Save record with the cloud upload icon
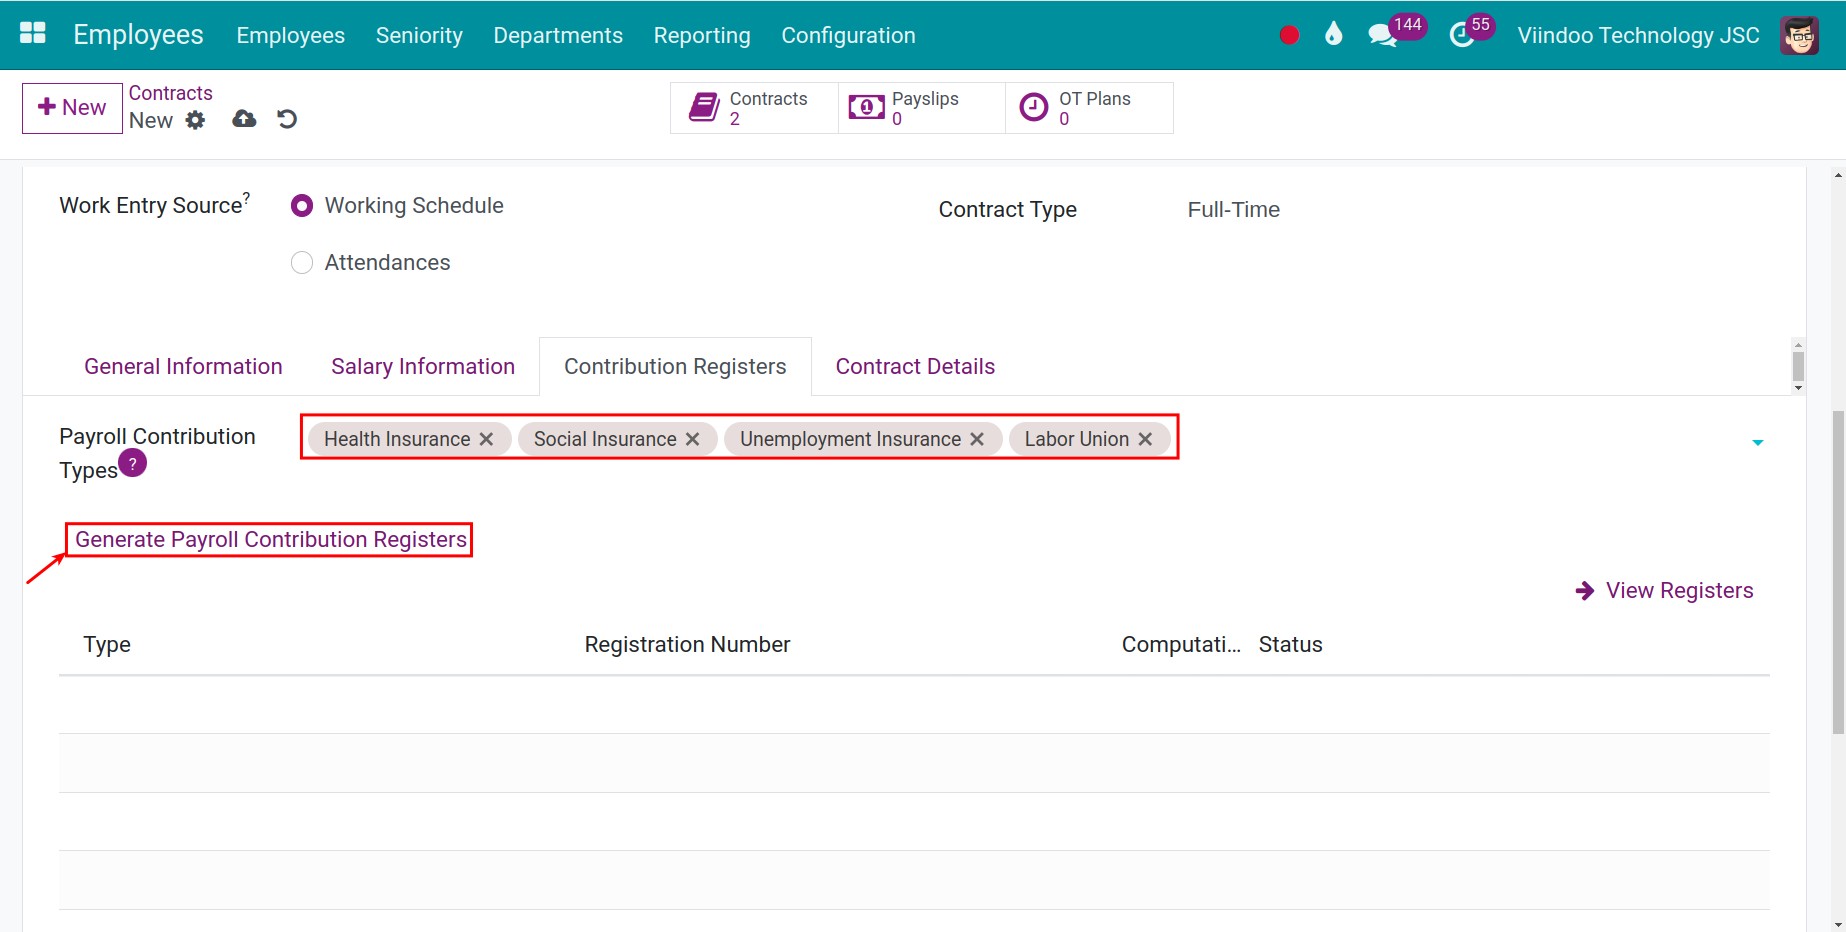Image resolution: width=1846 pixels, height=932 pixels. point(244,119)
